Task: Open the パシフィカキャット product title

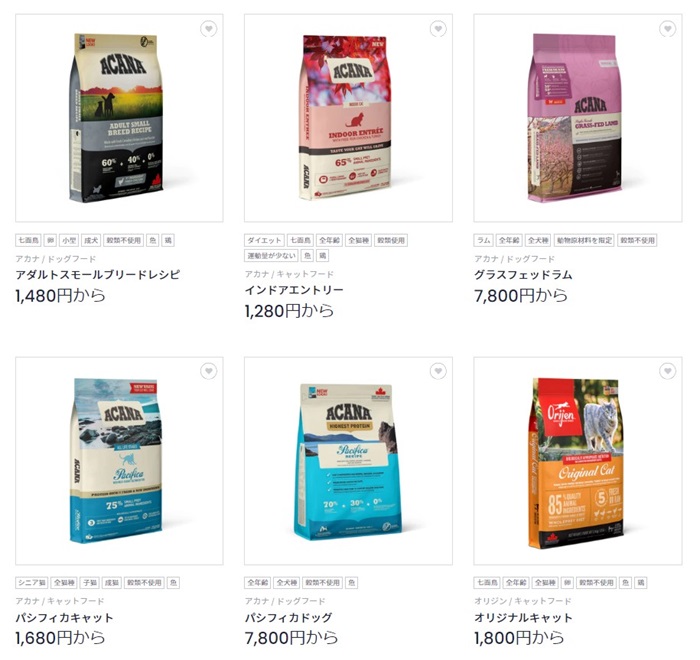Action: [64, 618]
